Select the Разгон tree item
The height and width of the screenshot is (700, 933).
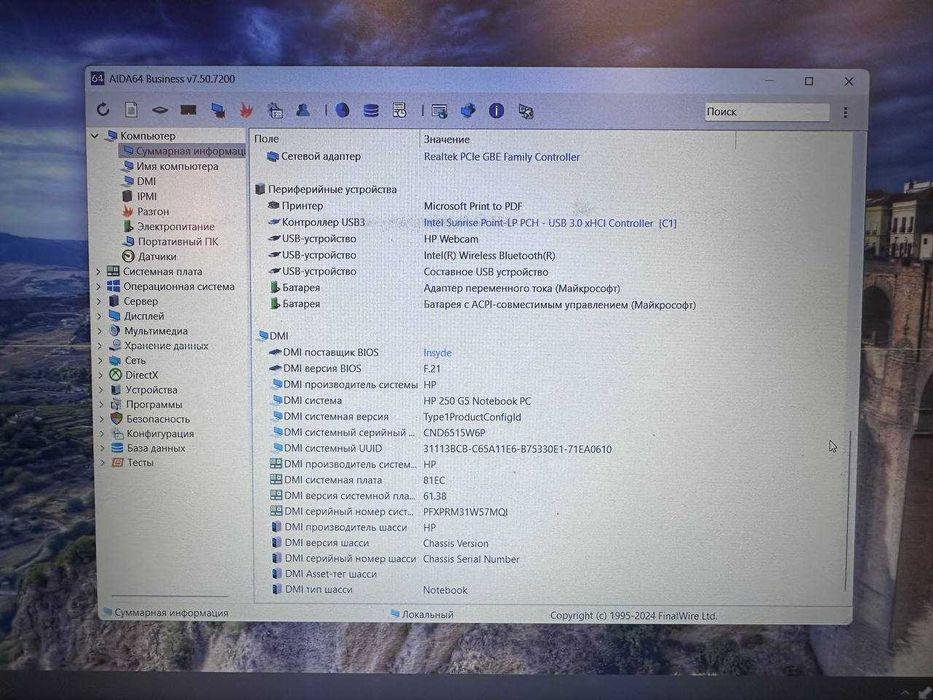pos(146,211)
